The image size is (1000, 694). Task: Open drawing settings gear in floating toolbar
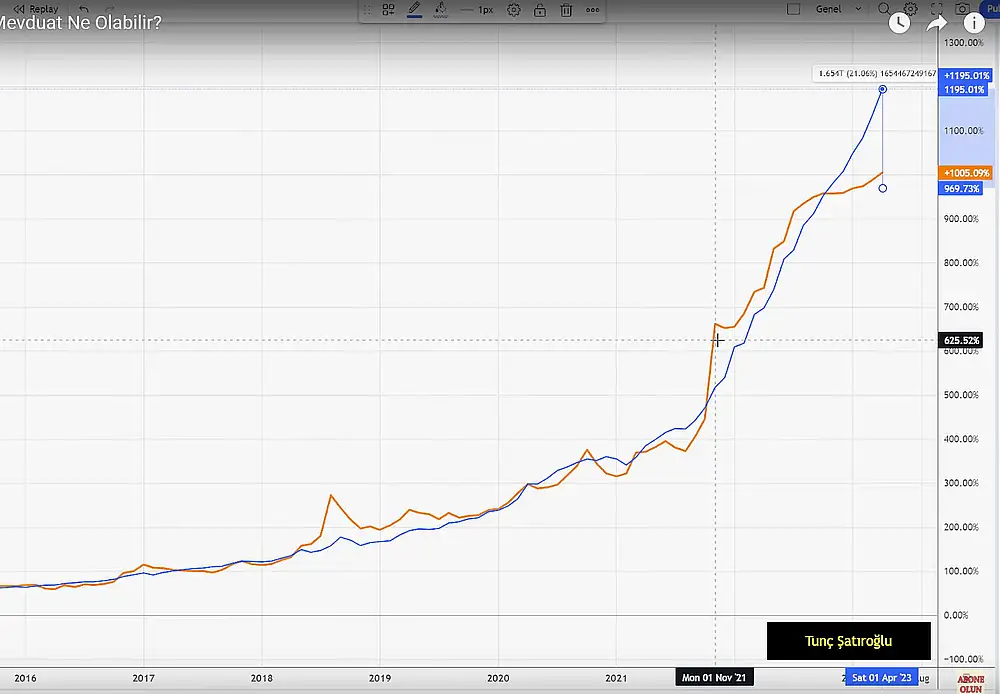pyautogui.click(x=513, y=10)
